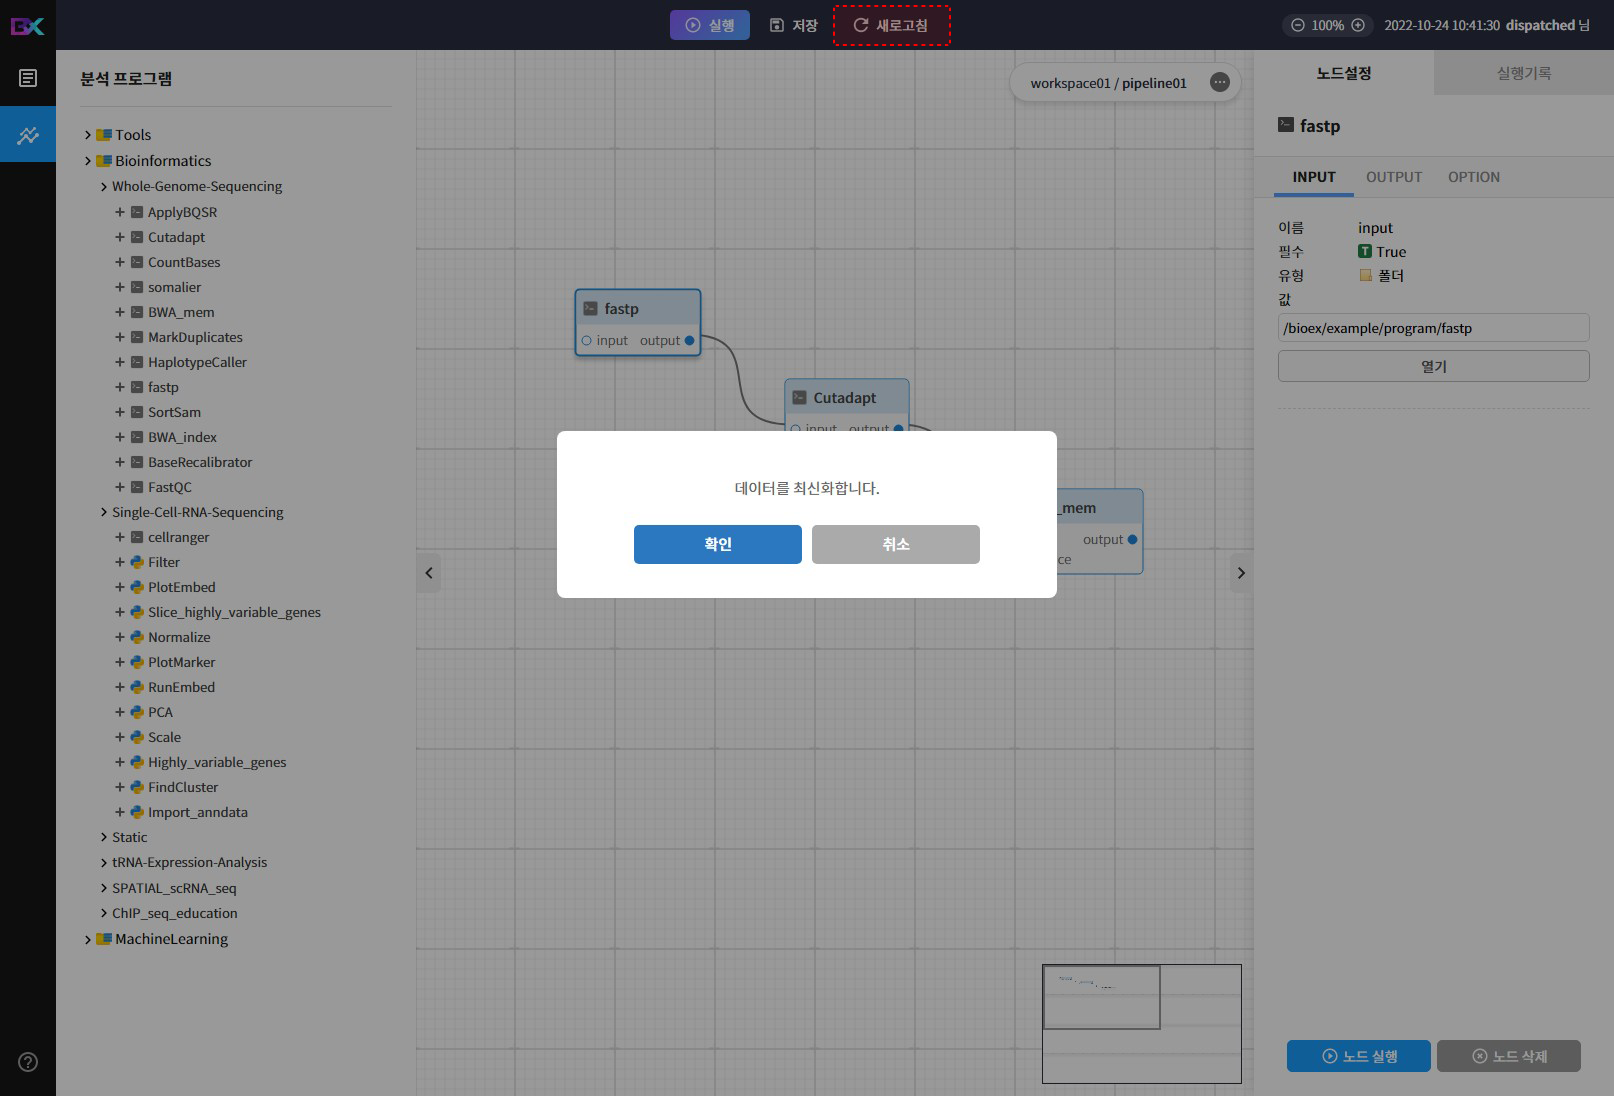Screen dimensions: 1614x1096
Task: Click the /bioex/example/program/fastp value field
Action: click(x=1433, y=328)
